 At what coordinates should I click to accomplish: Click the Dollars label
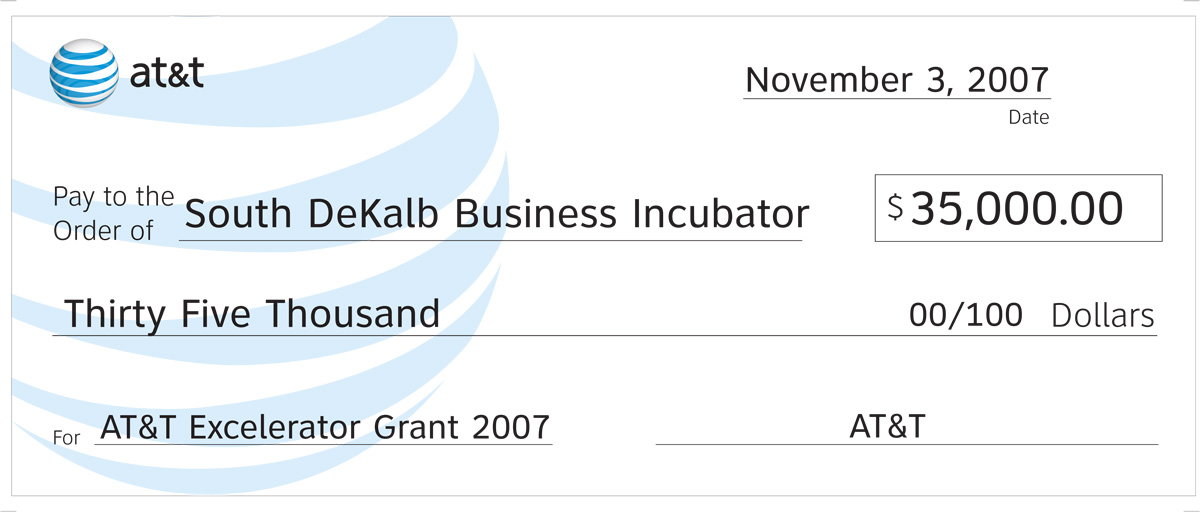point(1103,317)
